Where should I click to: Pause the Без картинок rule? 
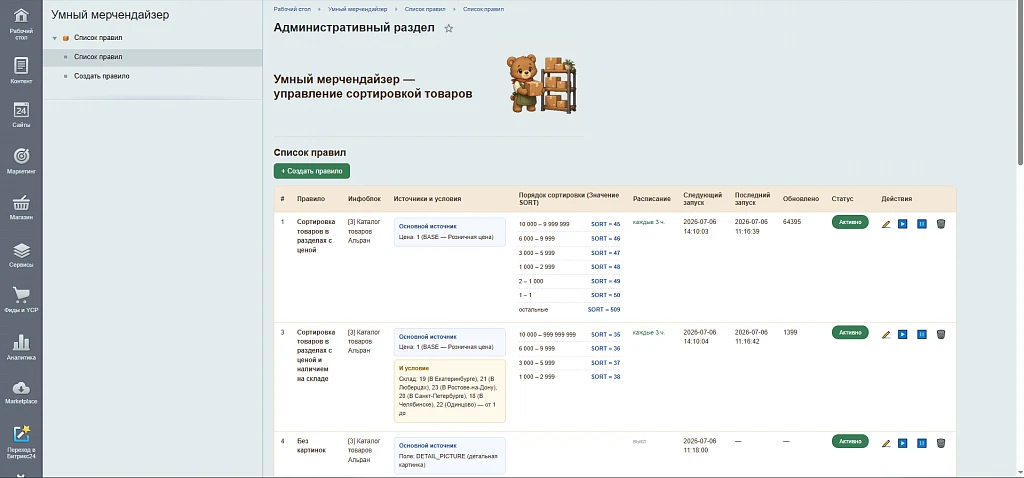921,443
